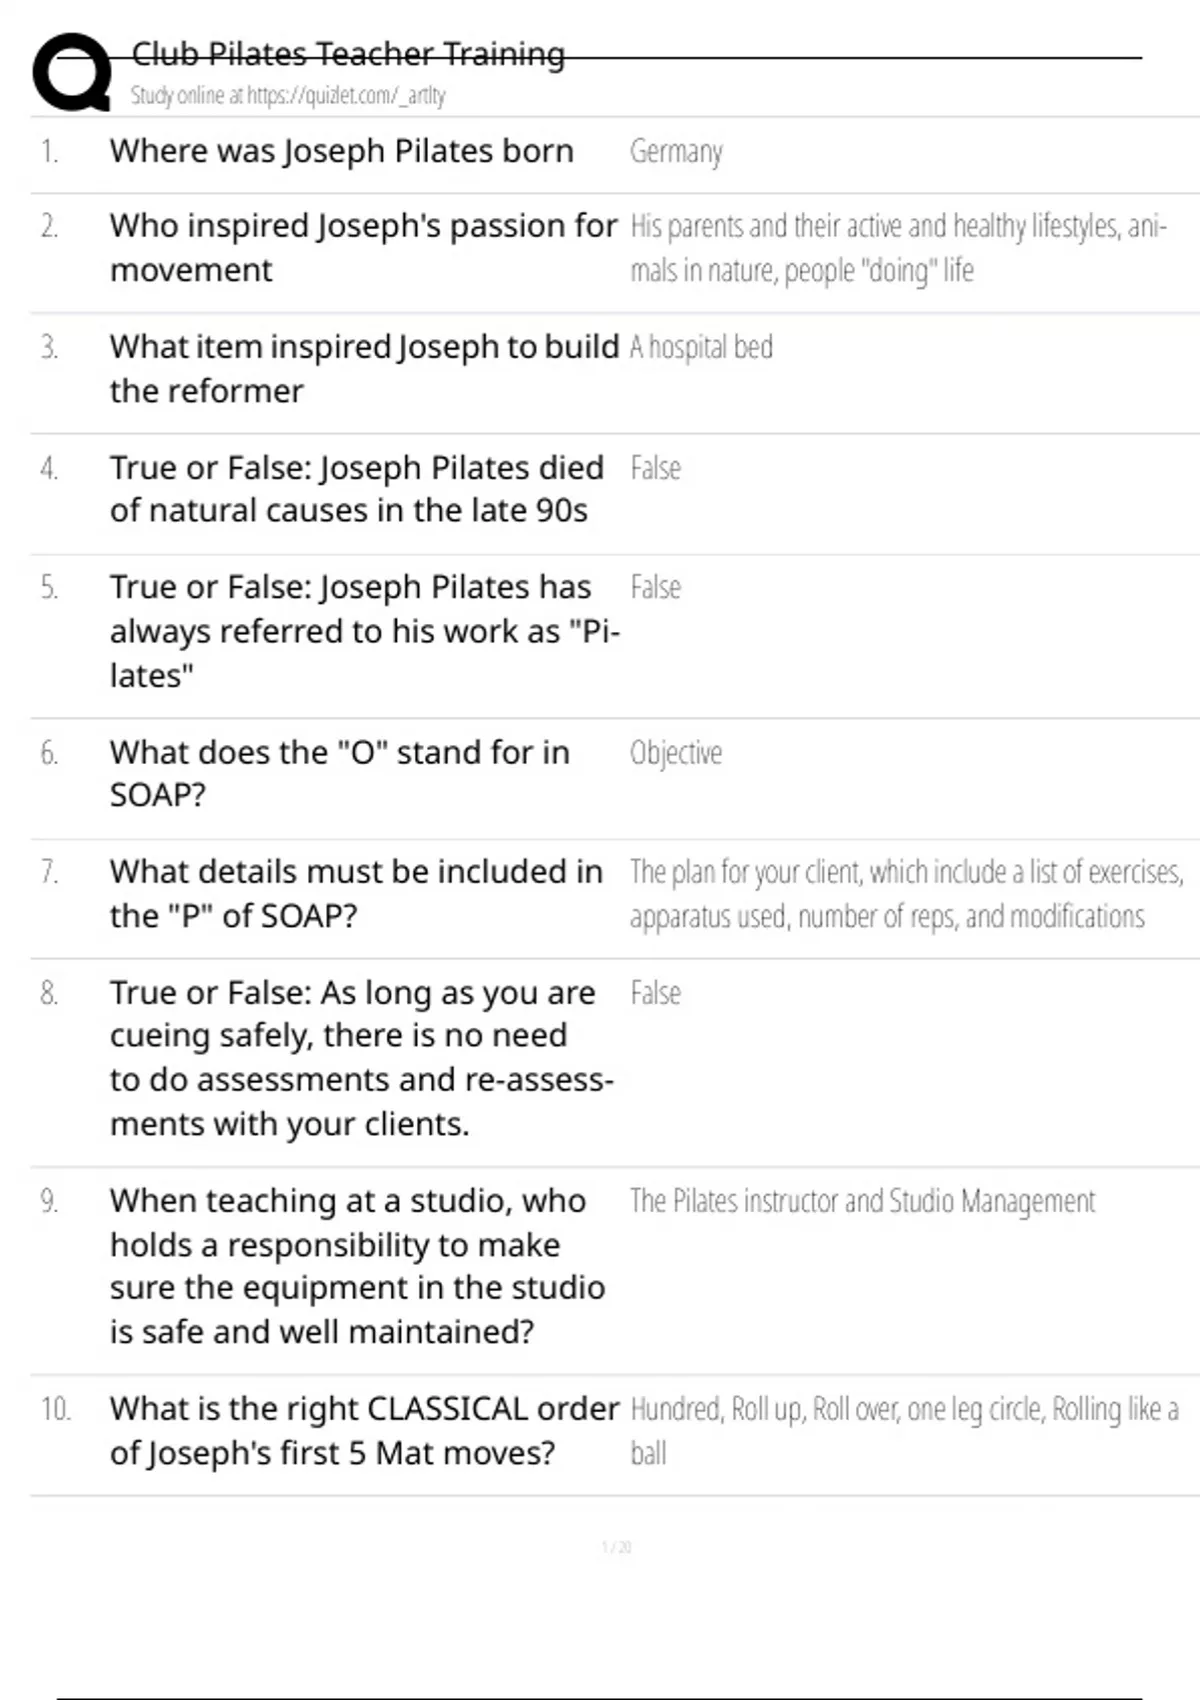This screenshot has height=1700, width=1200.
Task: Select the true/false question about cueing safely
Action: click(361, 1058)
